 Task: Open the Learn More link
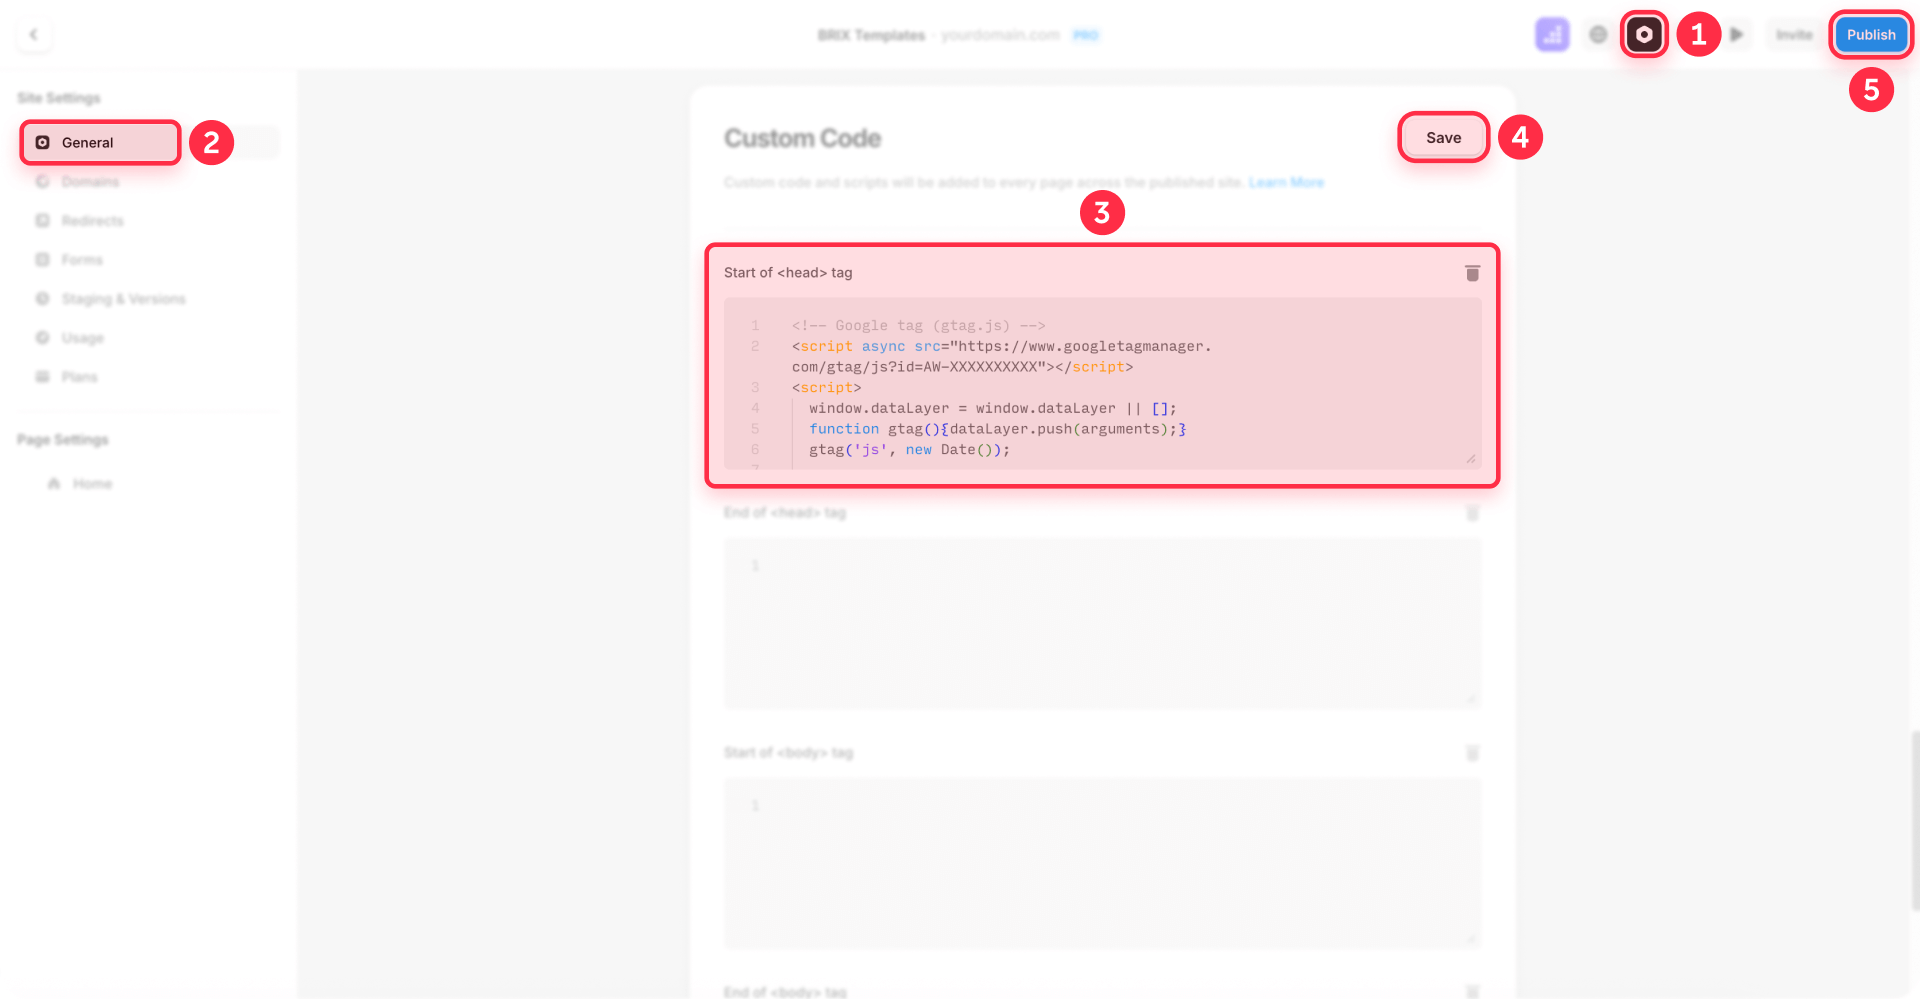[1286, 182]
